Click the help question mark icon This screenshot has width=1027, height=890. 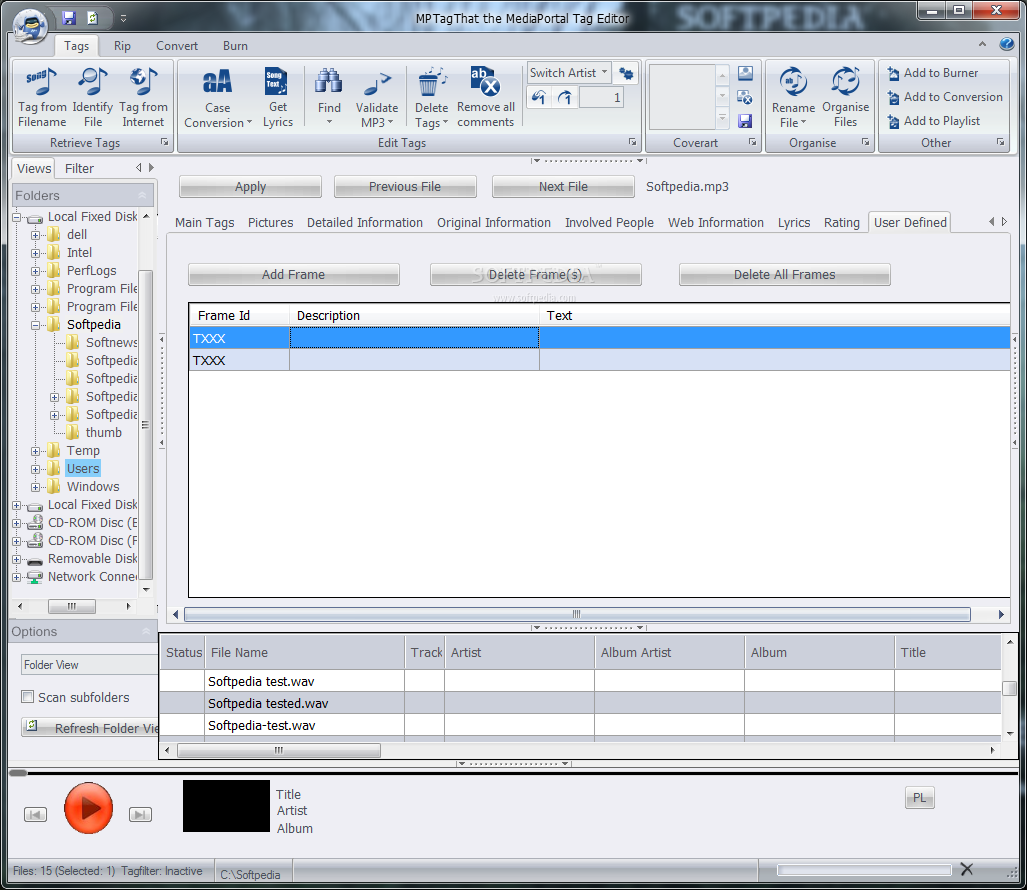pos(1007,44)
